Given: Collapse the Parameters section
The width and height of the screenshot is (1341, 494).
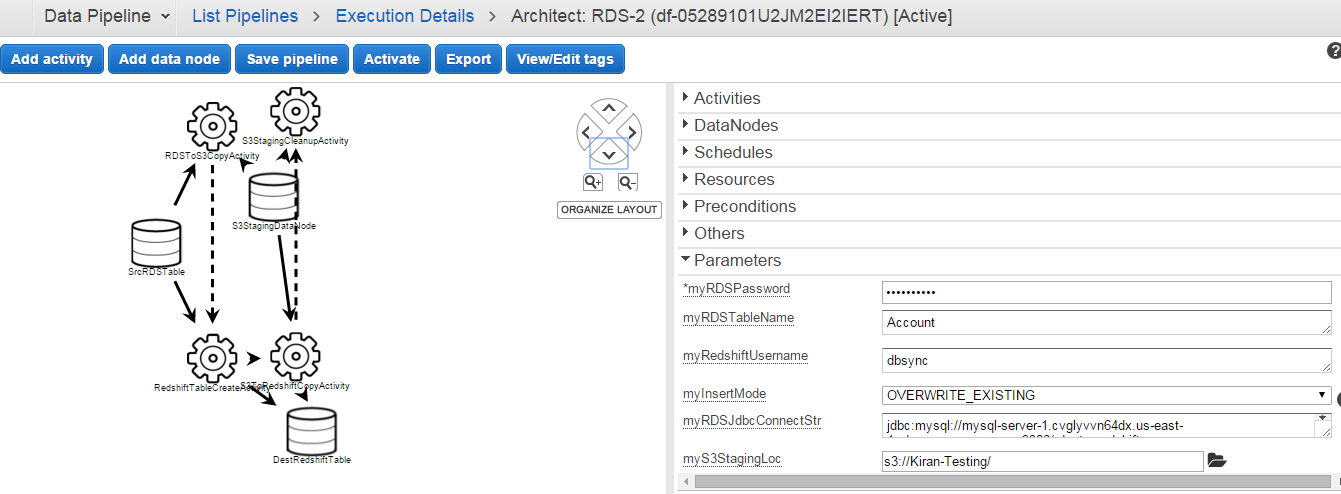Looking at the screenshot, I should (x=736, y=260).
